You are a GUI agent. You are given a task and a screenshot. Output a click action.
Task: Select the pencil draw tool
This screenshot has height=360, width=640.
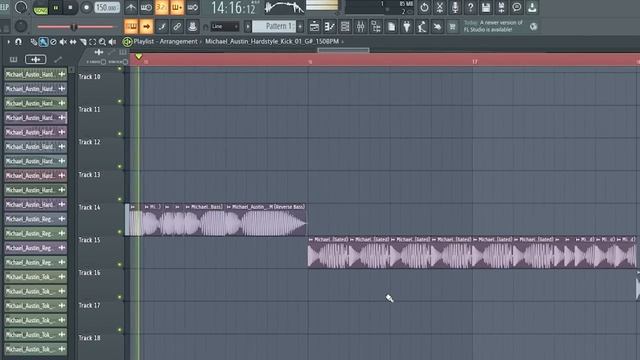click(x=33, y=42)
